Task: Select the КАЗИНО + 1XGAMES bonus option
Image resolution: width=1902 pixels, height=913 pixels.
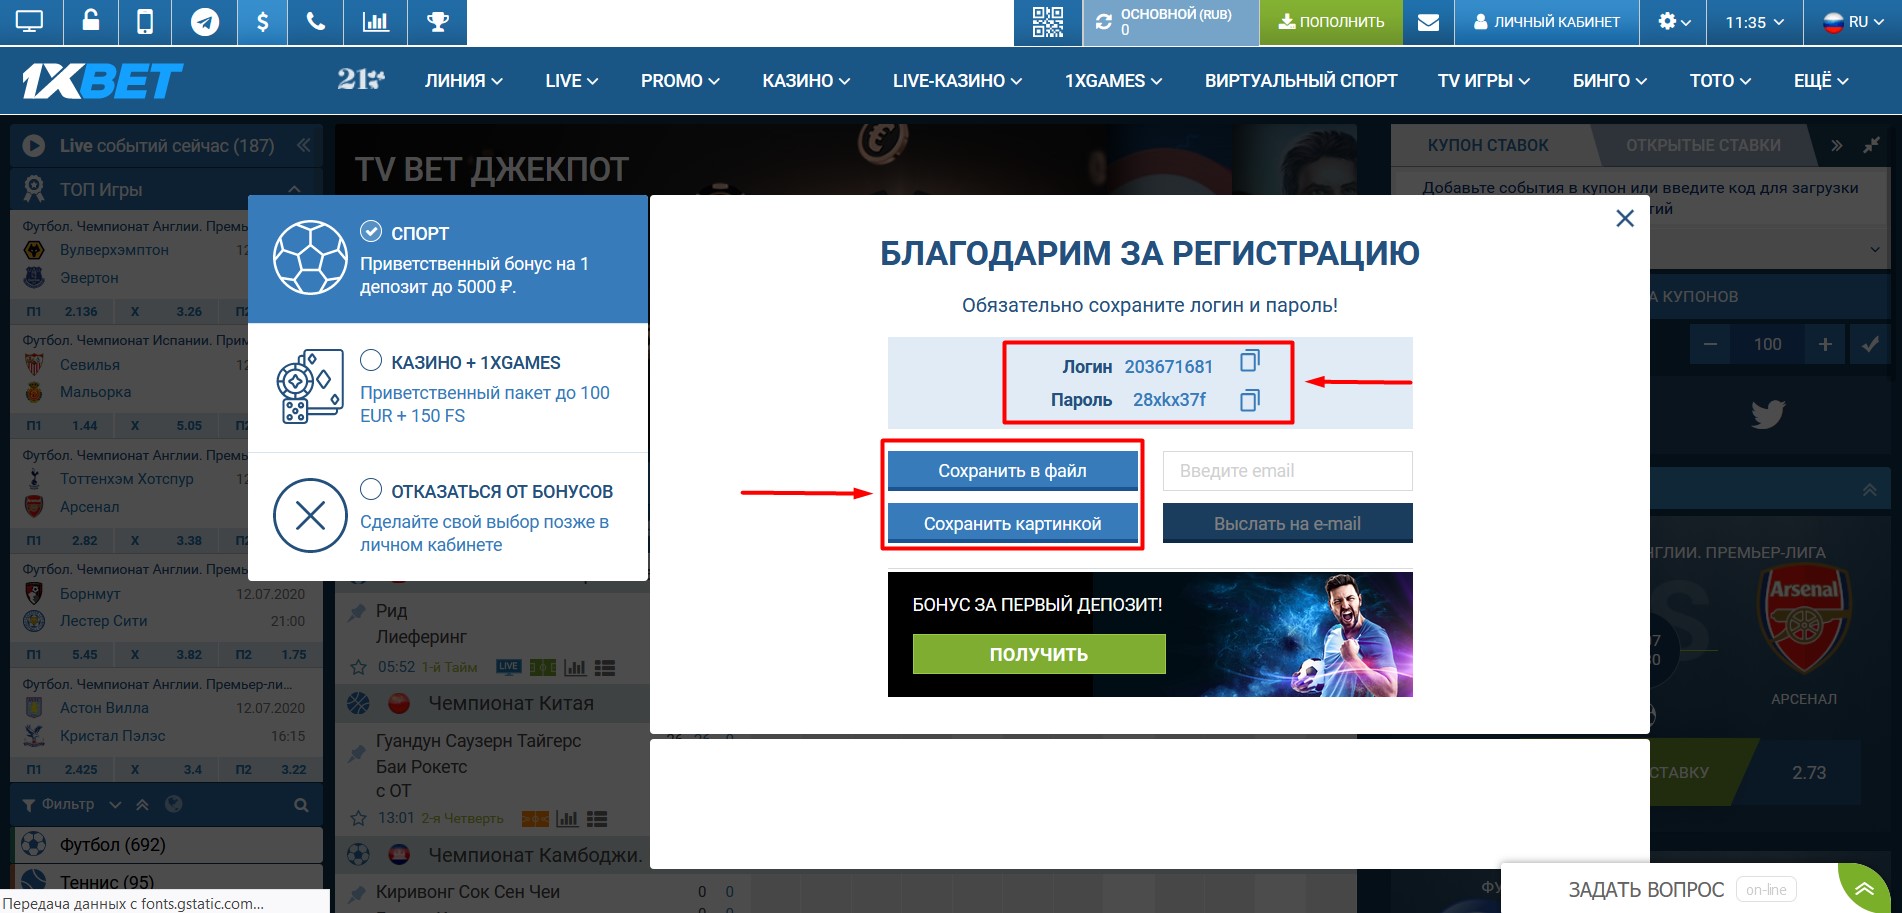Action: point(448,388)
